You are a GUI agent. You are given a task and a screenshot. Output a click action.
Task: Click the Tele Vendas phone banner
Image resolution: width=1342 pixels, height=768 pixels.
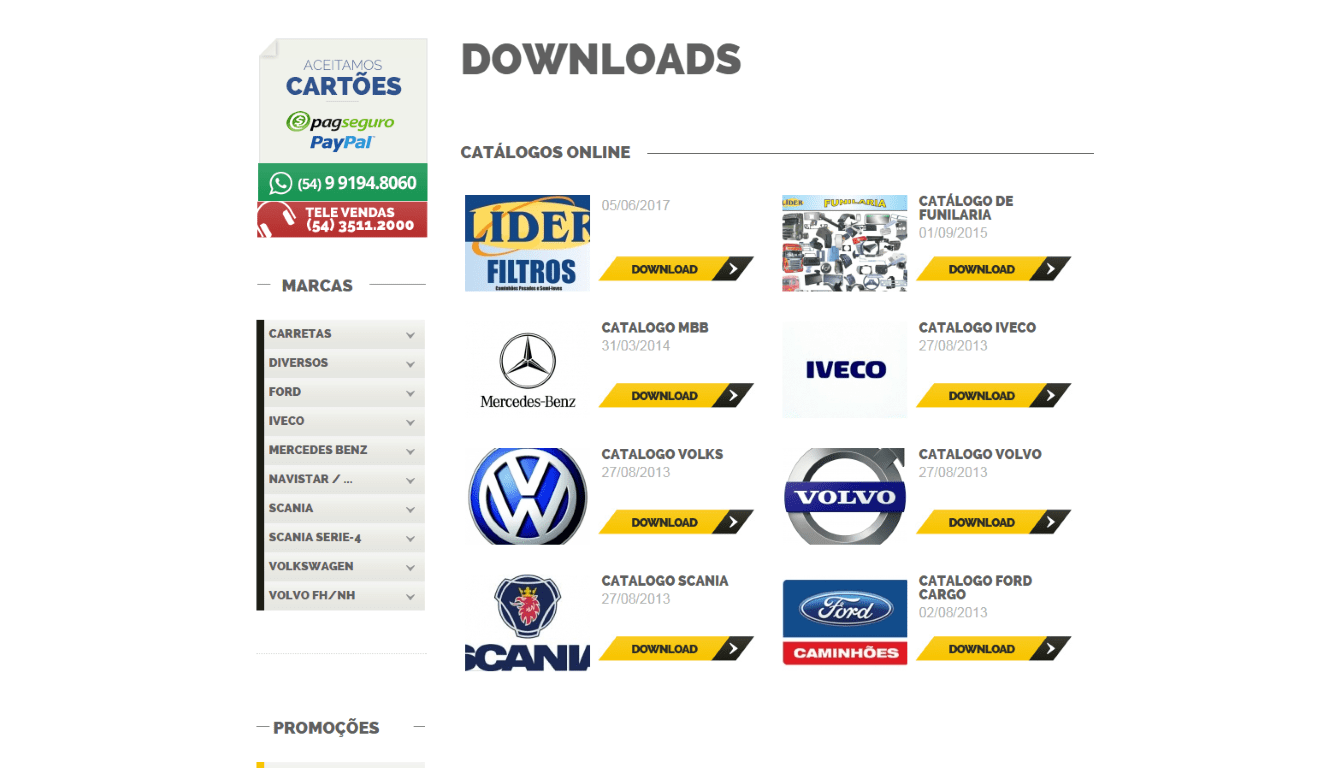click(342, 219)
